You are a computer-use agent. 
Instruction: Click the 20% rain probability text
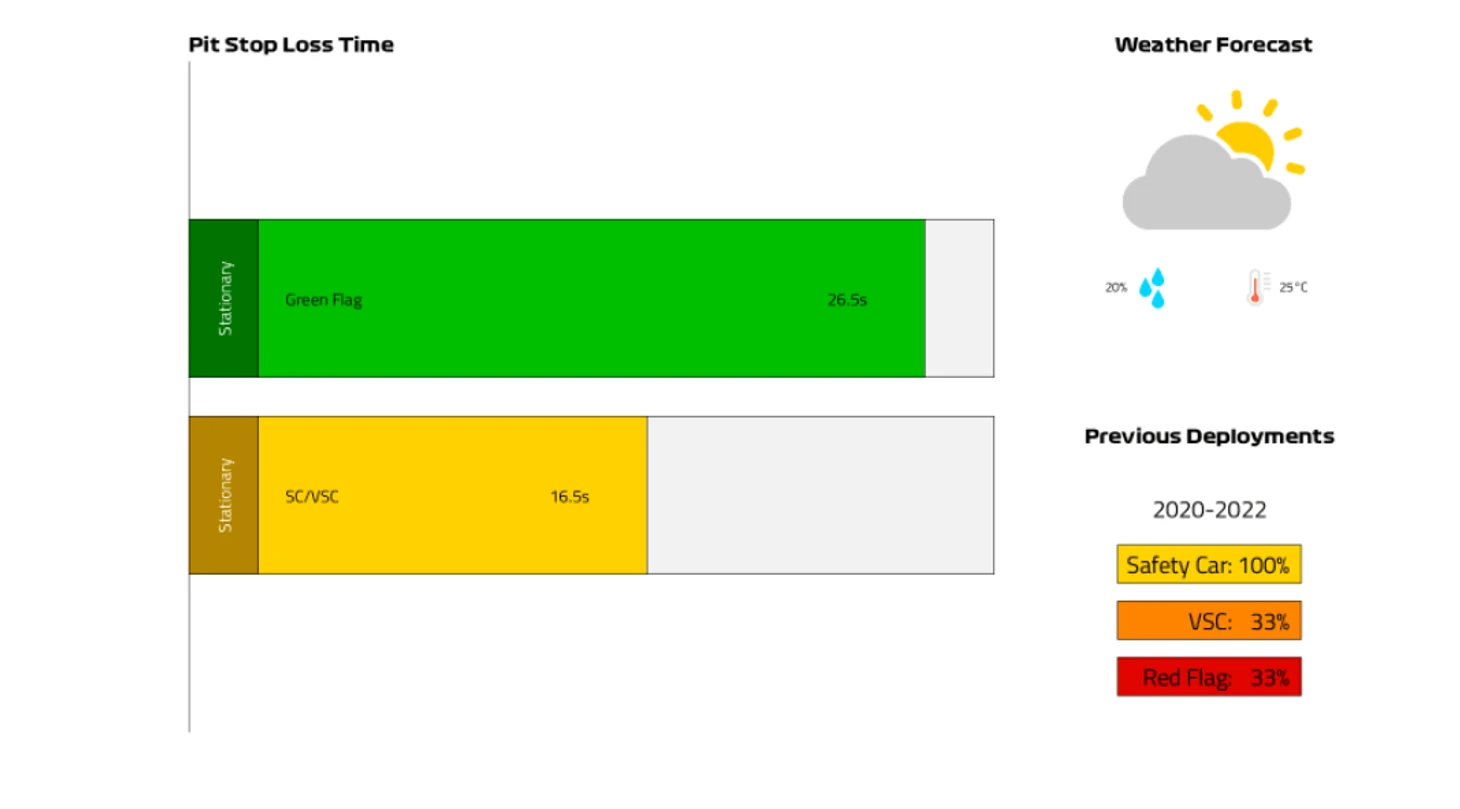[x=1115, y=287]
